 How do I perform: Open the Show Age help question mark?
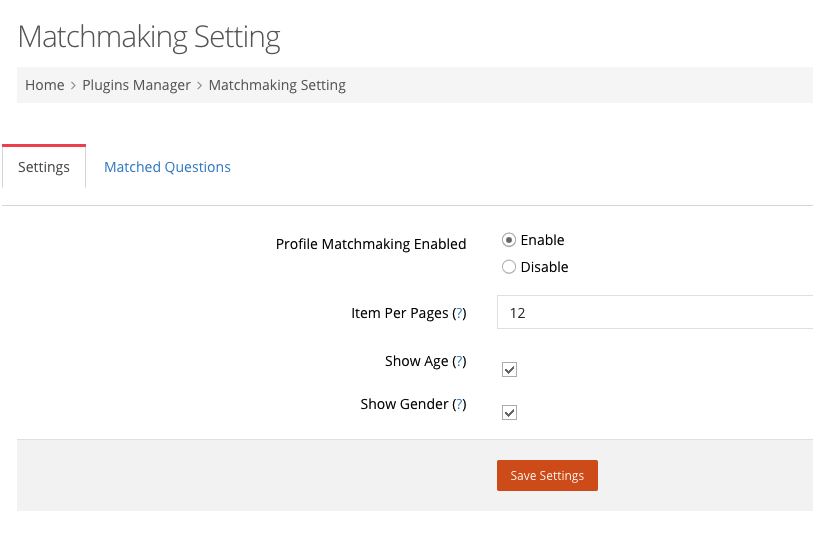click(459, 361)
